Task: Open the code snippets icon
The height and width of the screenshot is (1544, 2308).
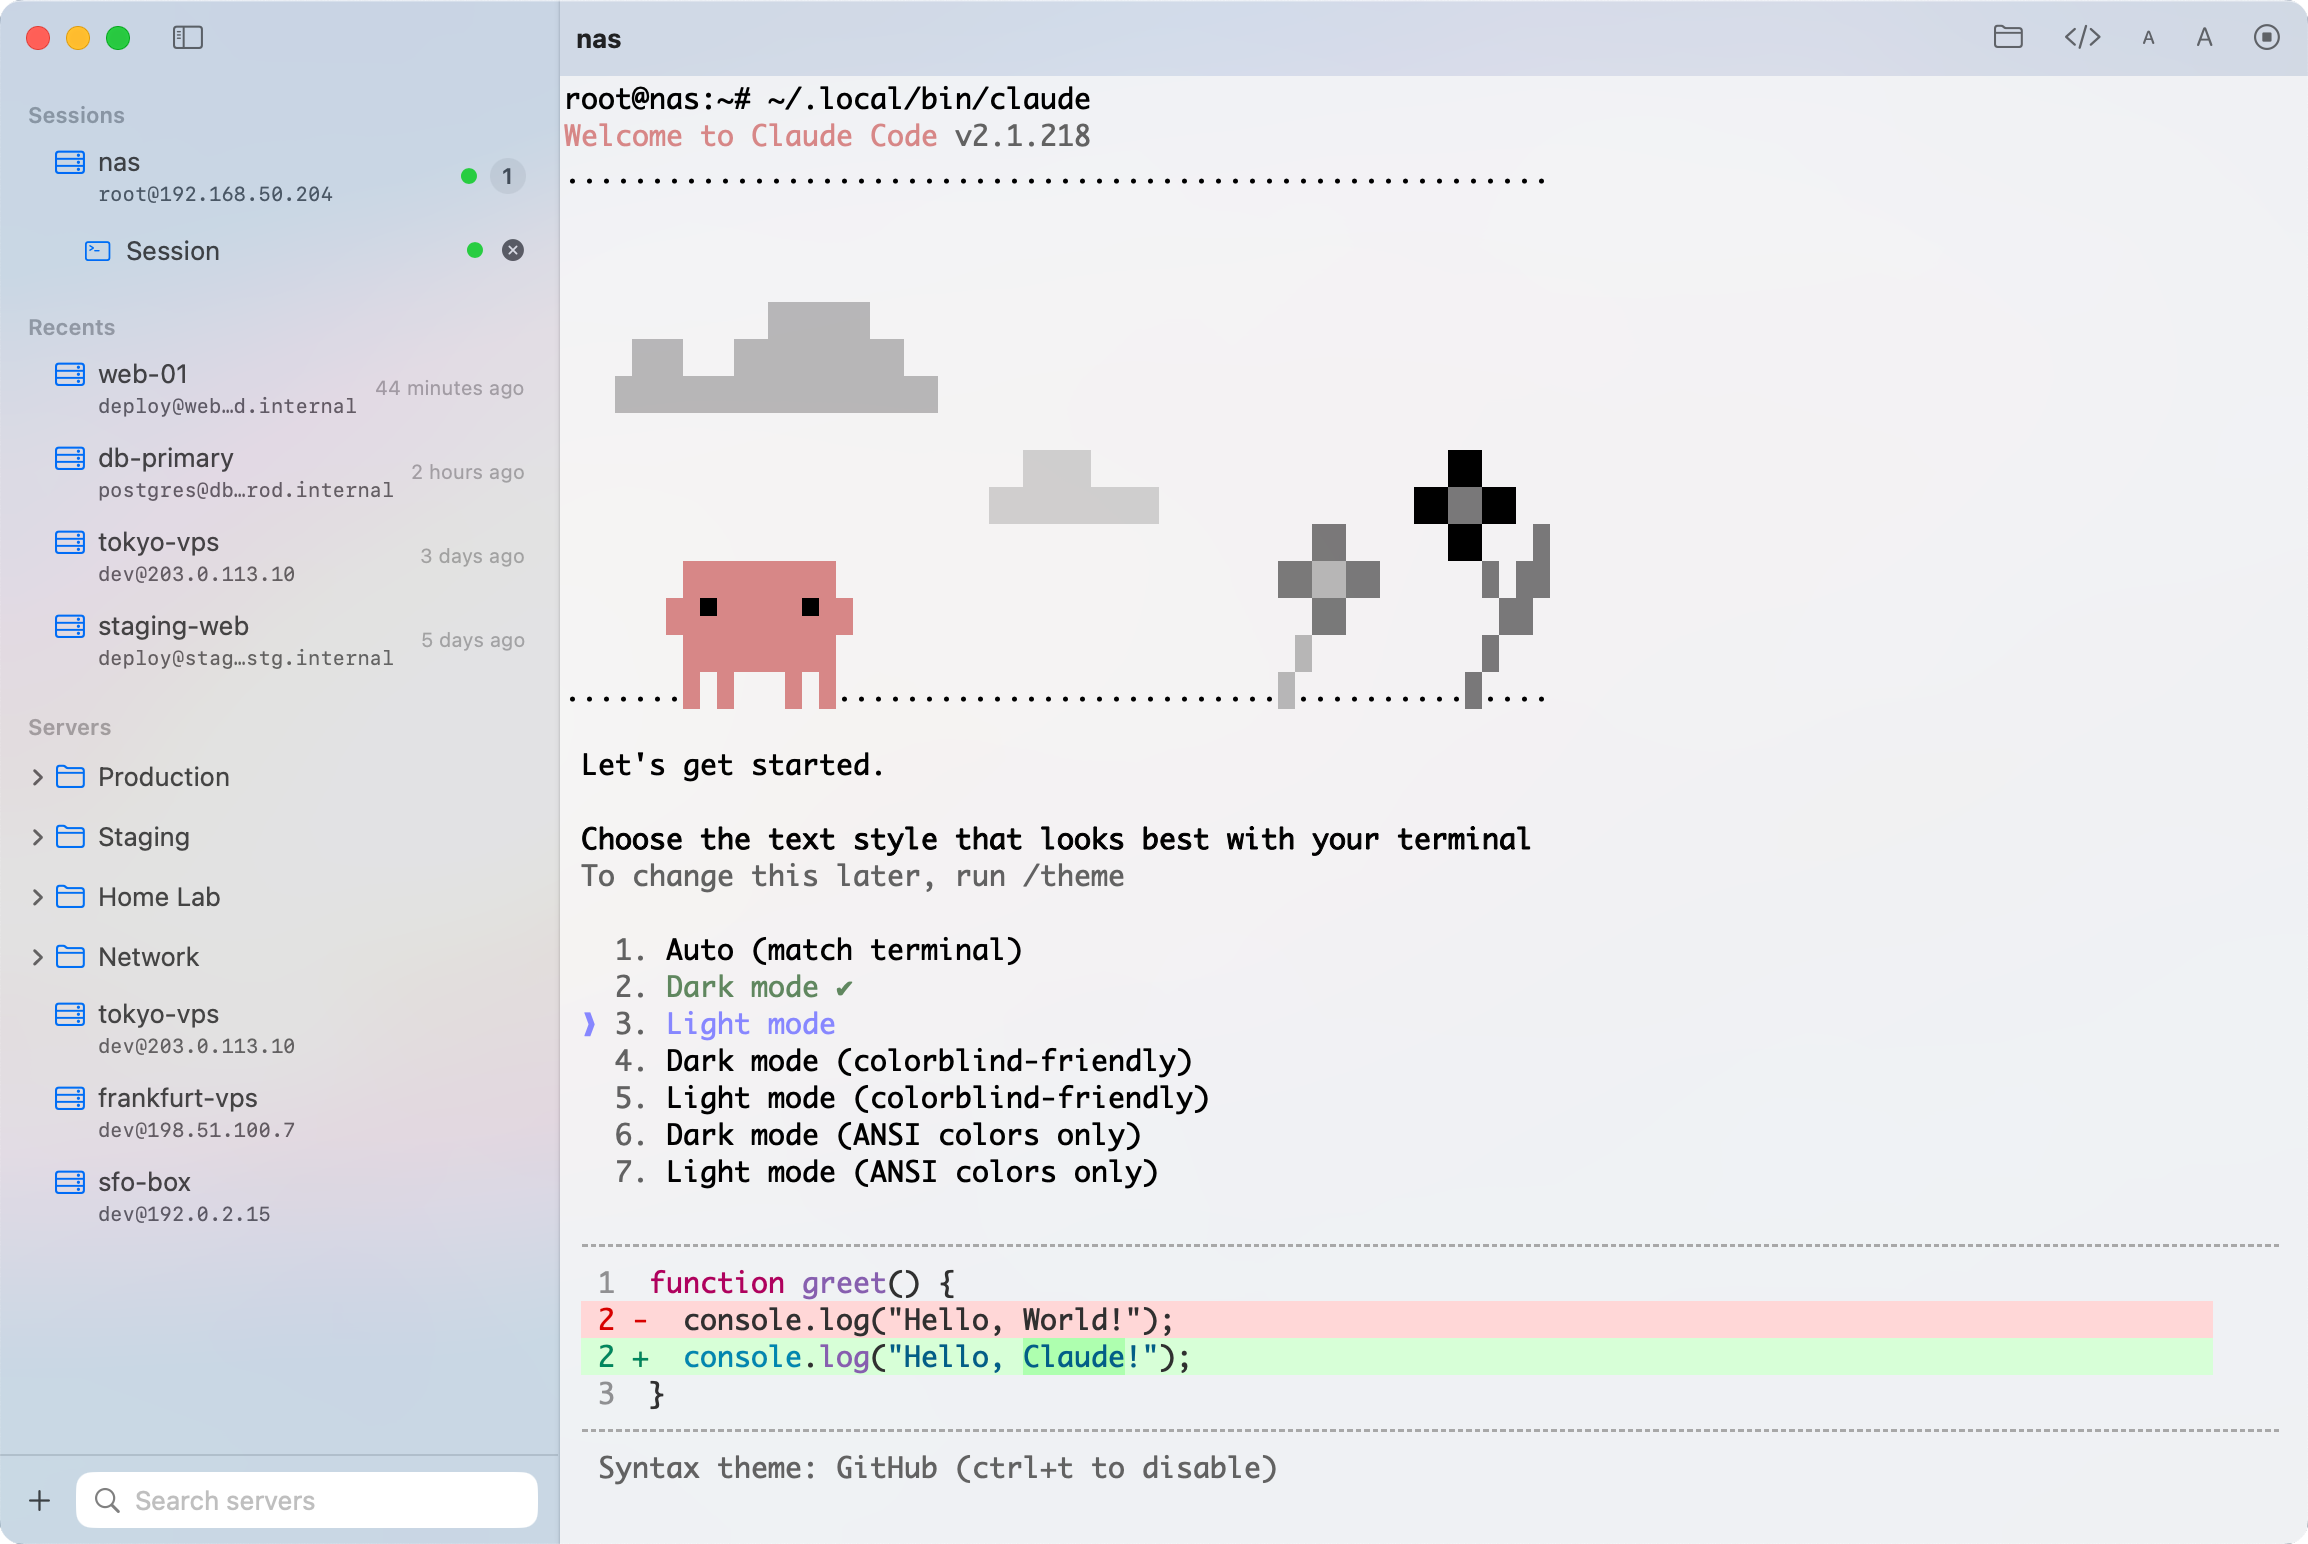Action: coord(2083,38)
